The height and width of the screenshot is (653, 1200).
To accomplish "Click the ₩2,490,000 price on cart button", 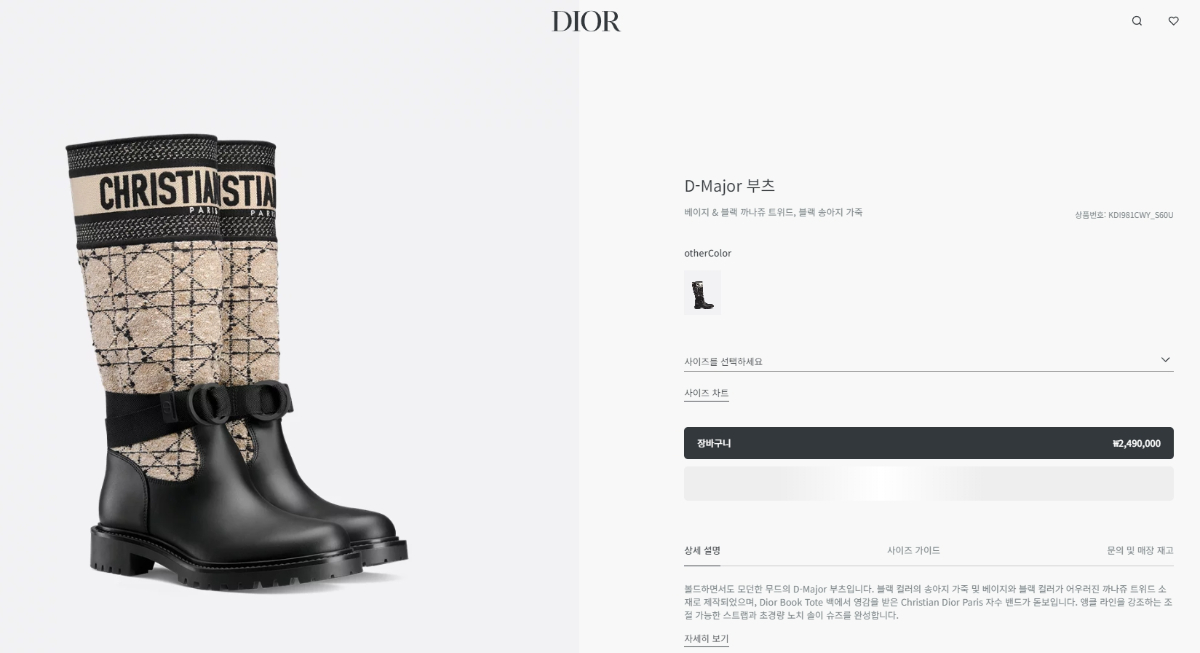I will (1136, 443).
